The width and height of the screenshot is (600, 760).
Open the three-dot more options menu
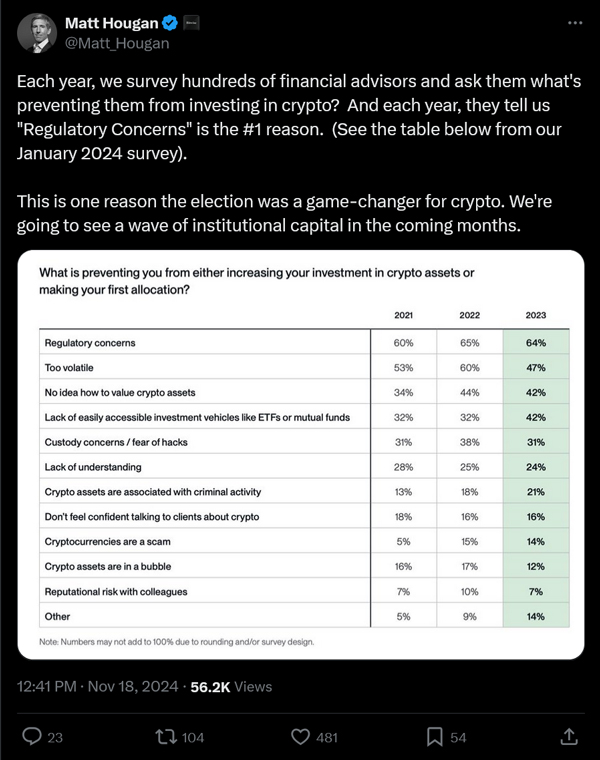(574, 23)
